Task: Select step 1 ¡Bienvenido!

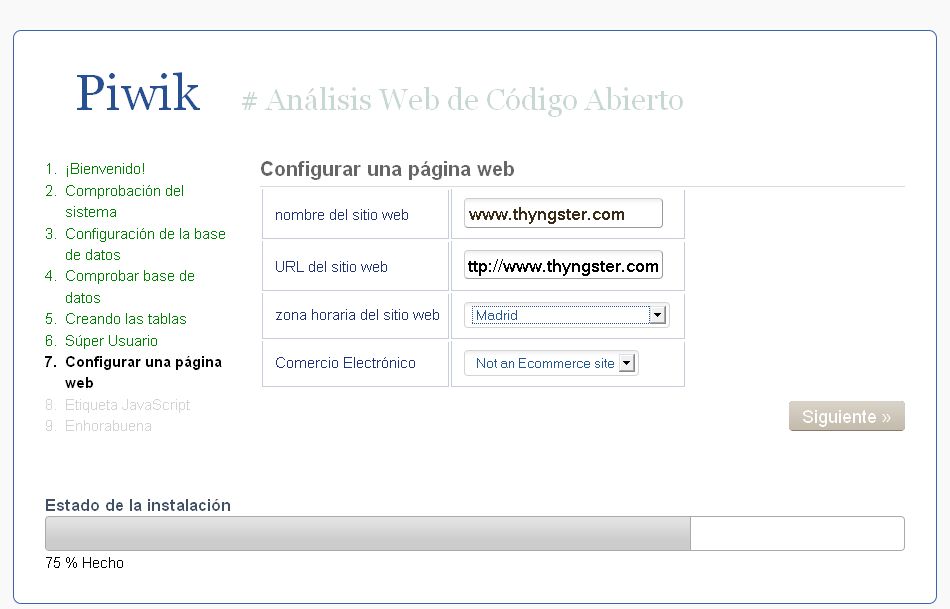Action: pos(105,169)
